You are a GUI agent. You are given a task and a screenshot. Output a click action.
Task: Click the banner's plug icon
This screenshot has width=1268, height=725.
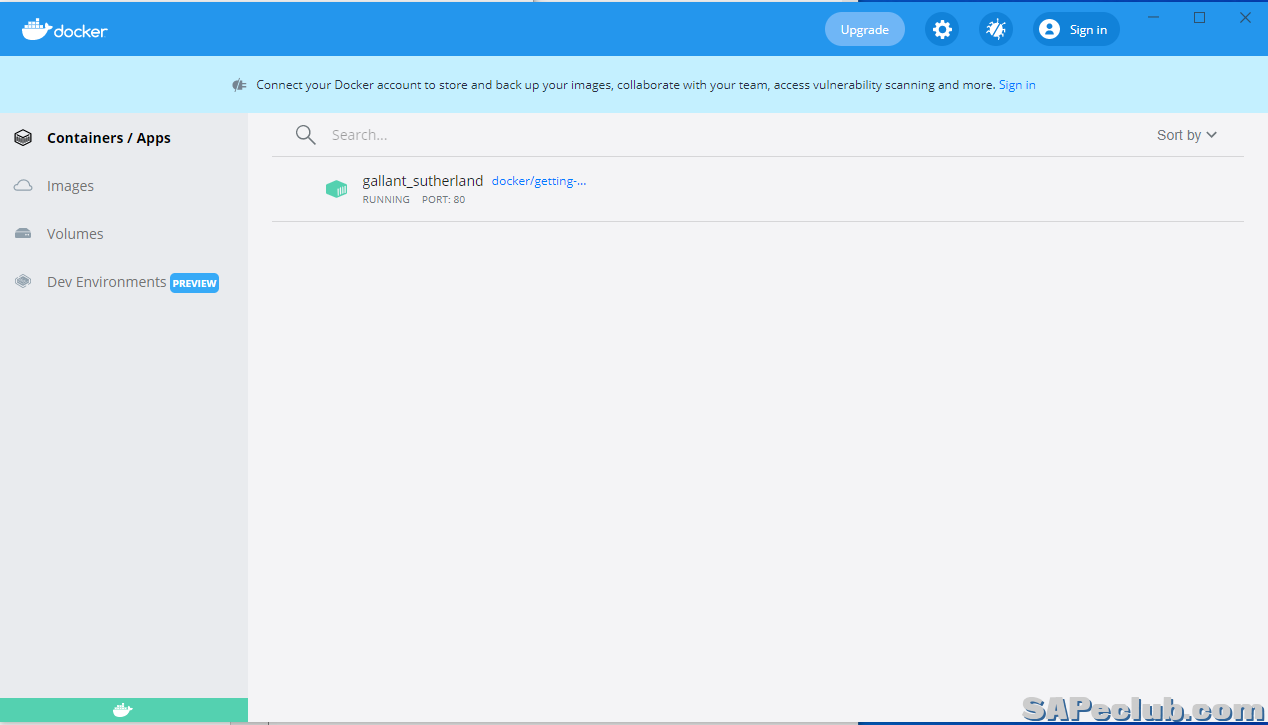coord(239,85)
